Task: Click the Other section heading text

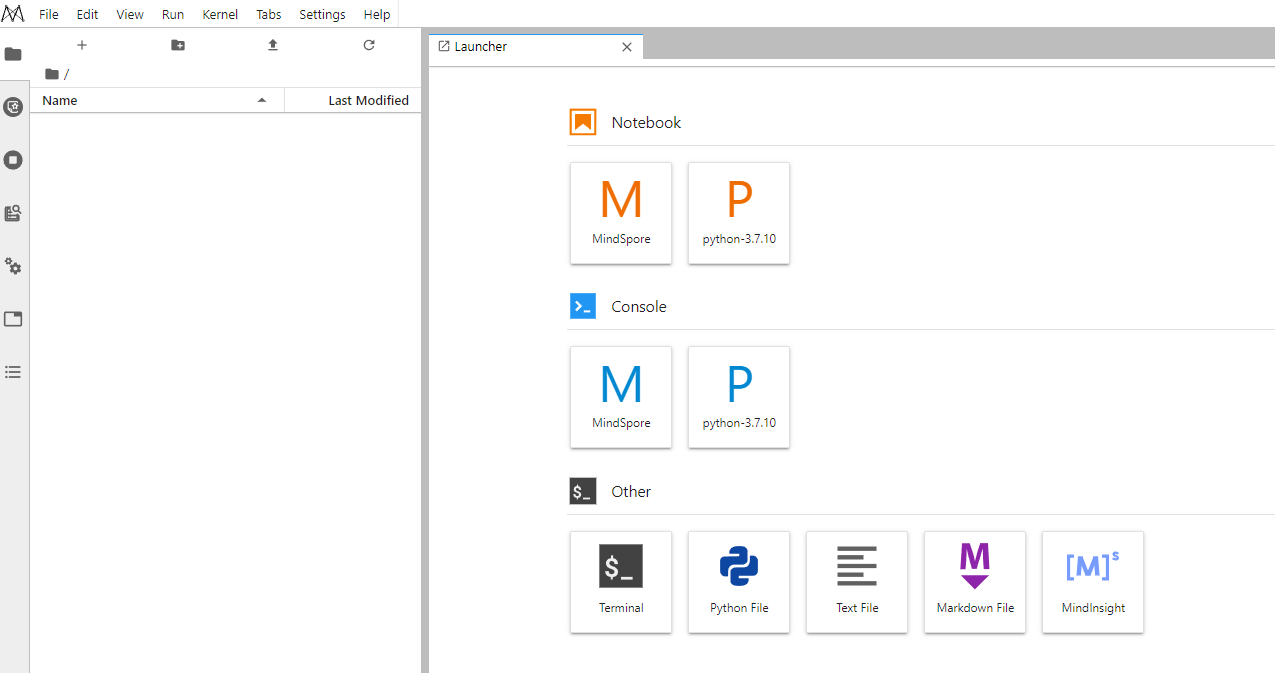Action: [631, 491]
